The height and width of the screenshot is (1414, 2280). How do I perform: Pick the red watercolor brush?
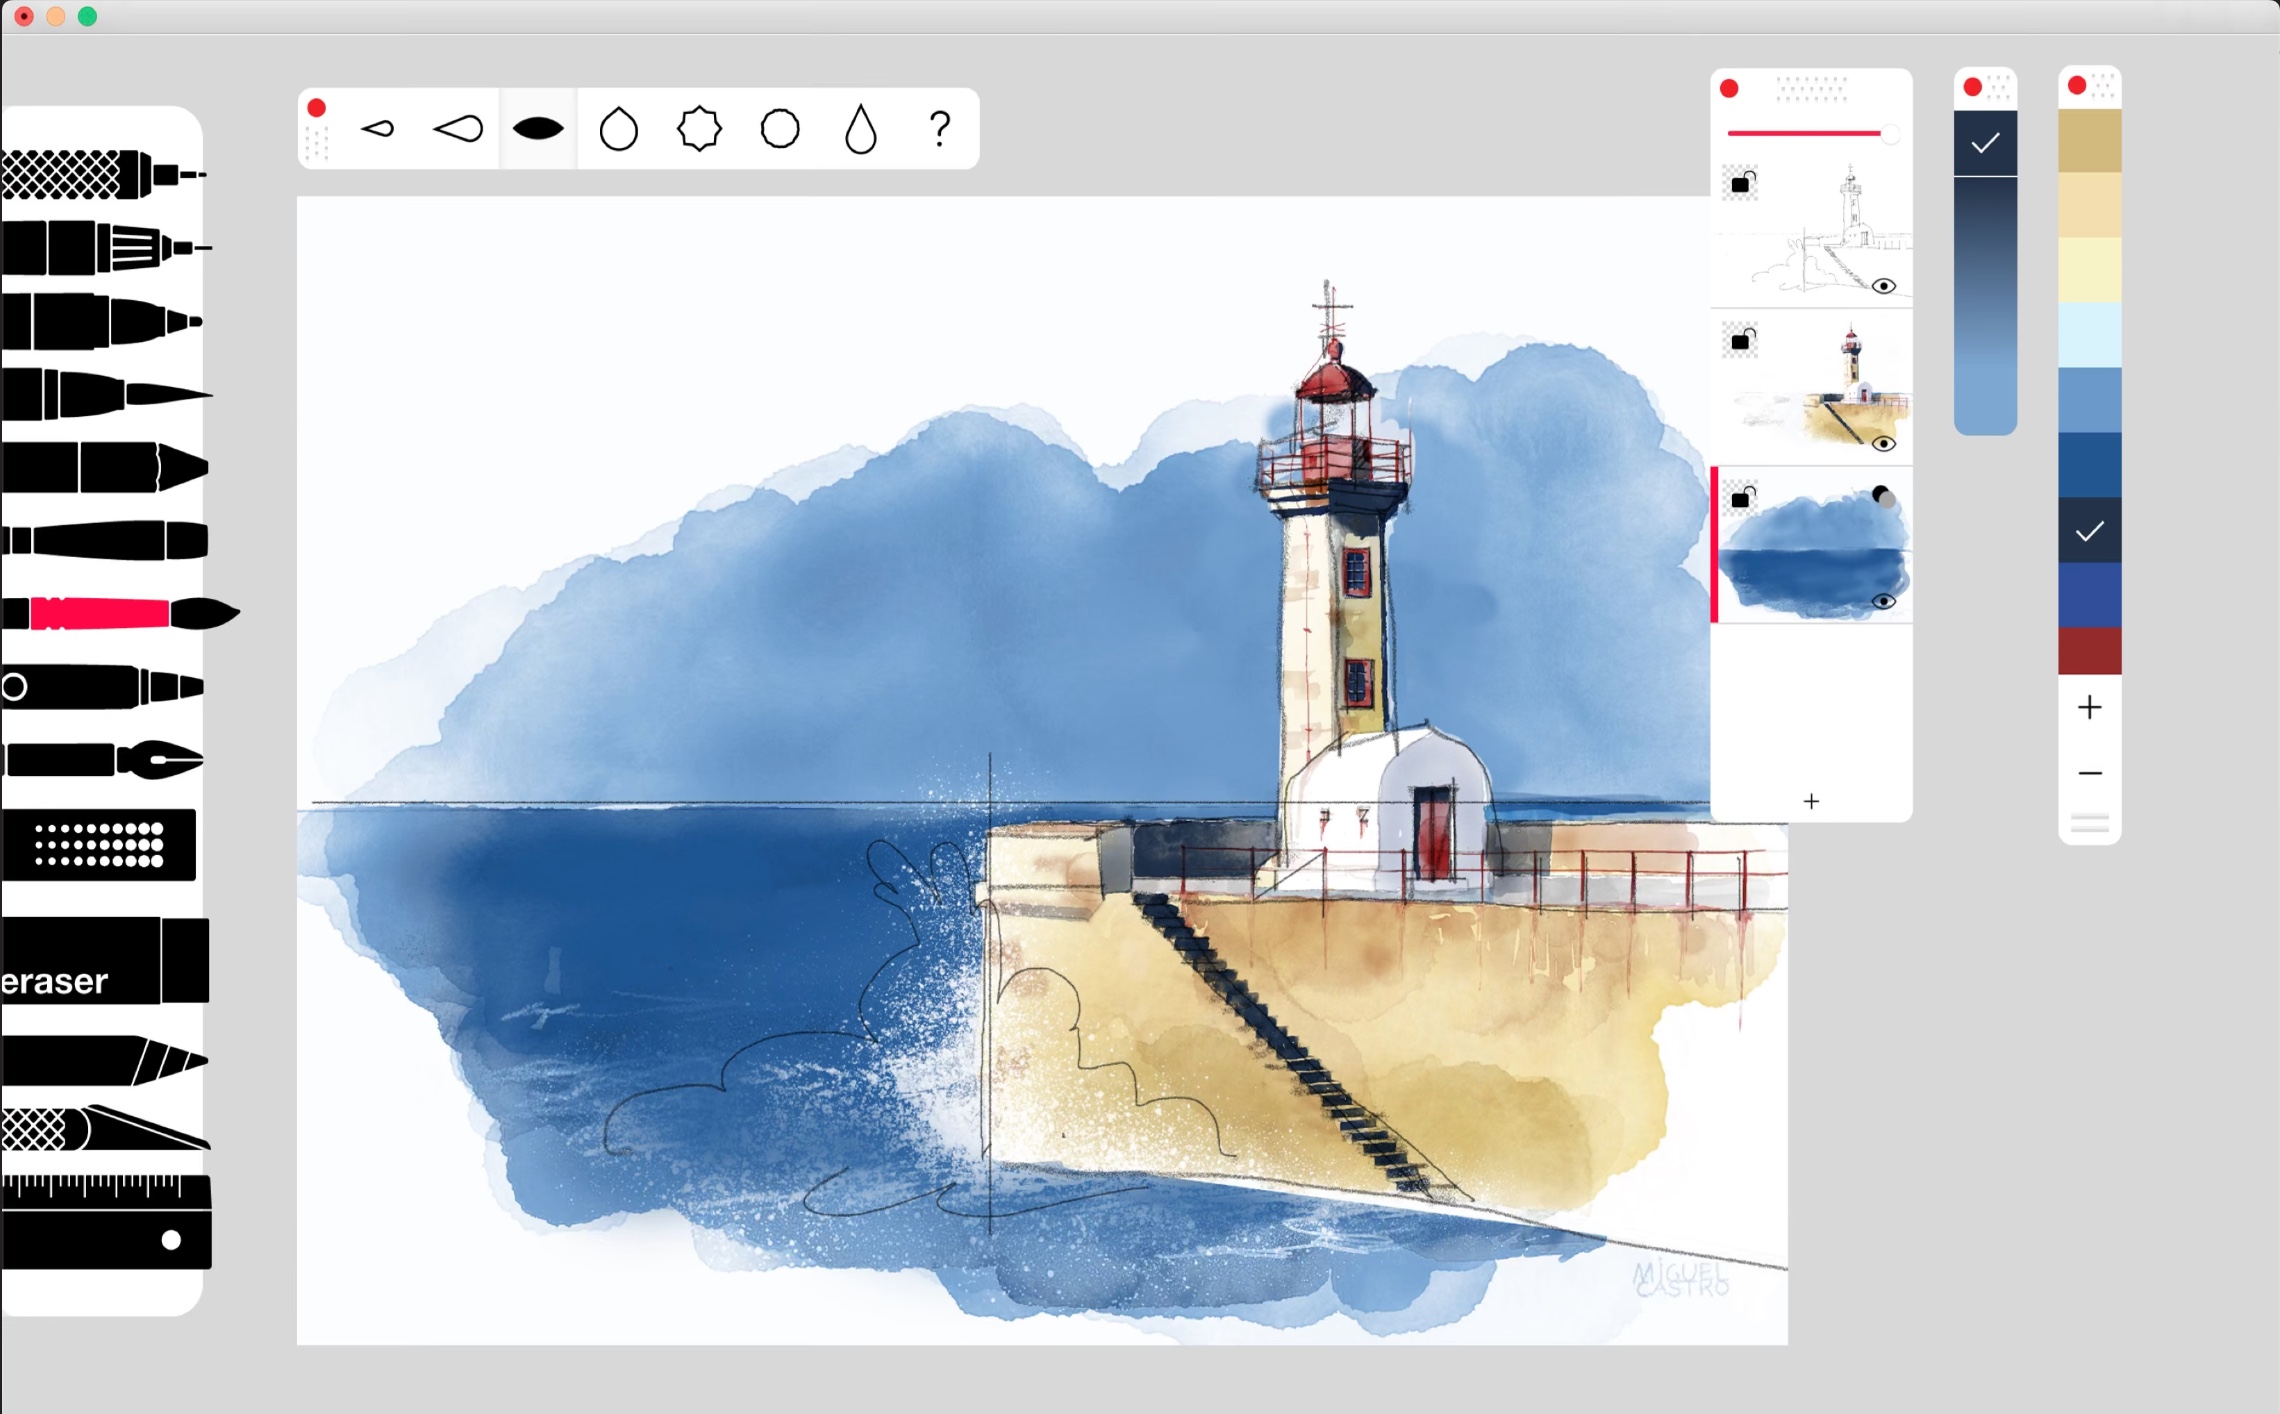point(110,613)
